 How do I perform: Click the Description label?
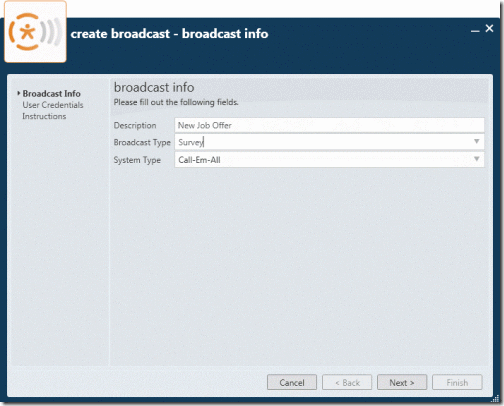135,126
